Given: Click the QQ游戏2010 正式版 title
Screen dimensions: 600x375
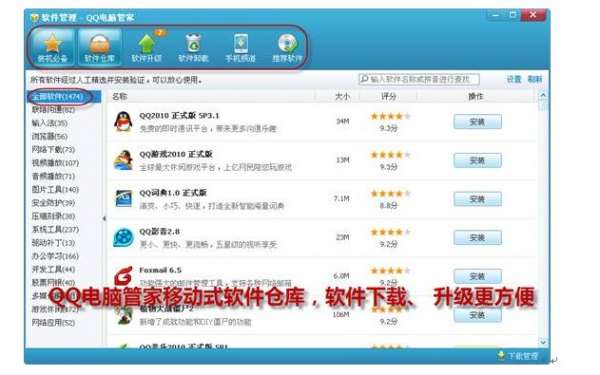Looking at the screenshot, I should 176,154.
